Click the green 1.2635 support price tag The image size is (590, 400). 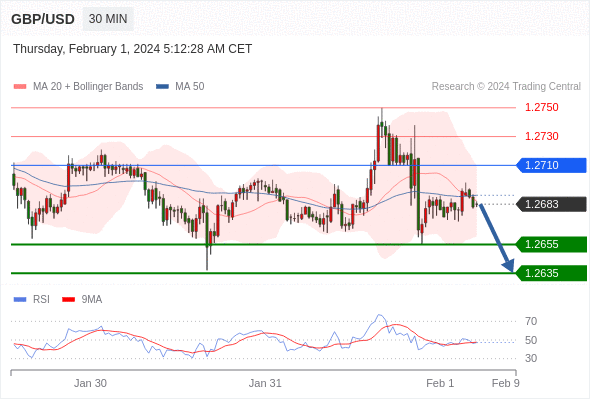[x=551, y=273]
